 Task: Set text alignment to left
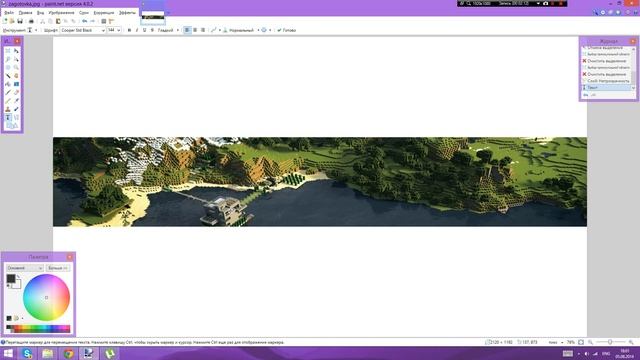click(187, 30)
